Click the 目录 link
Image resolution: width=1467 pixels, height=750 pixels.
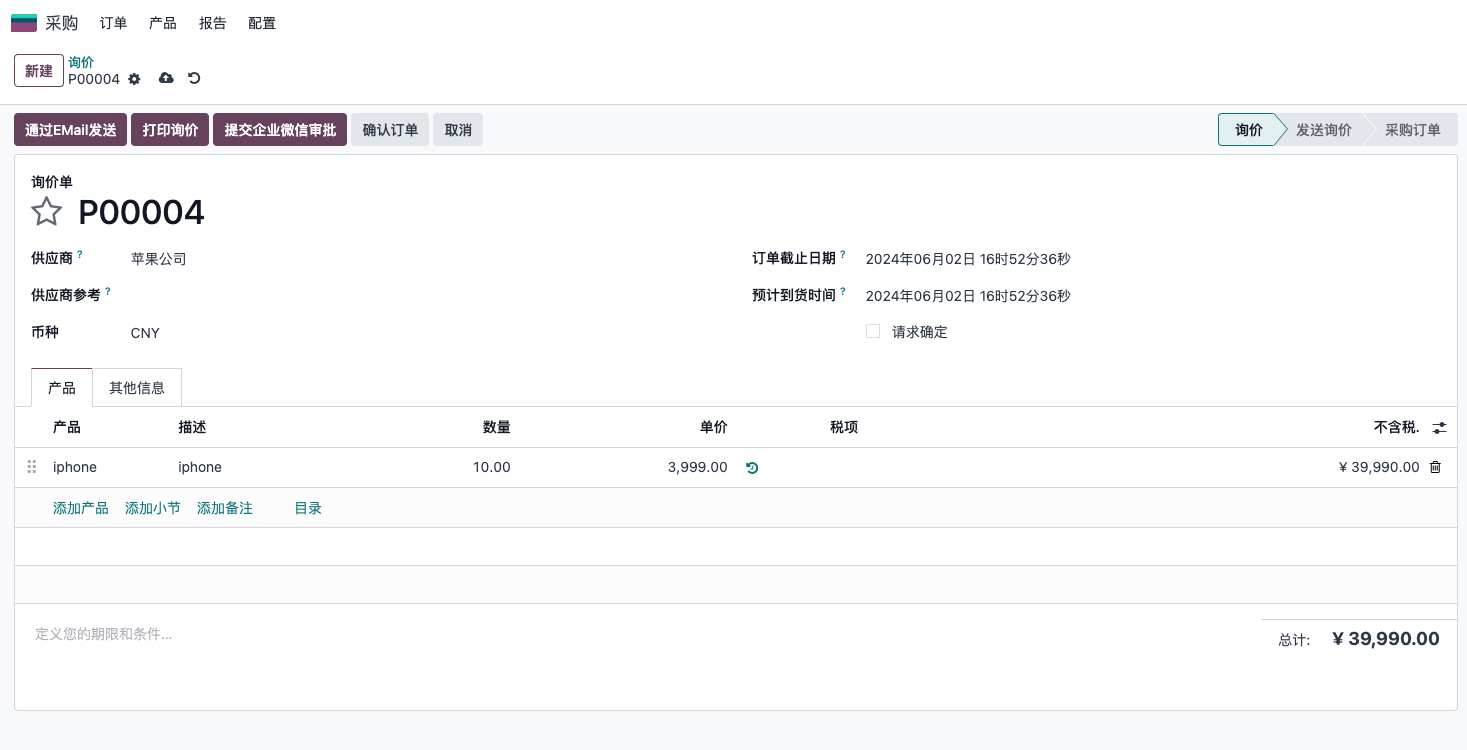(x=308, y=508)
